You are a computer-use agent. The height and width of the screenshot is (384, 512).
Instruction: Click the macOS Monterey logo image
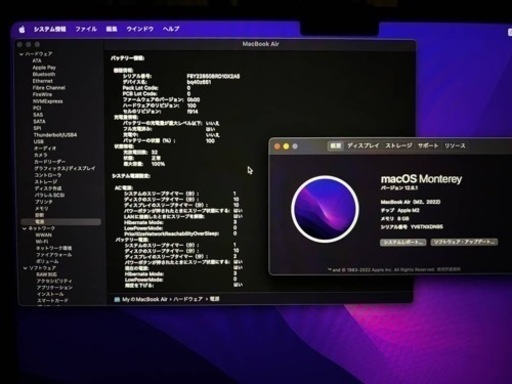point(325,209)
